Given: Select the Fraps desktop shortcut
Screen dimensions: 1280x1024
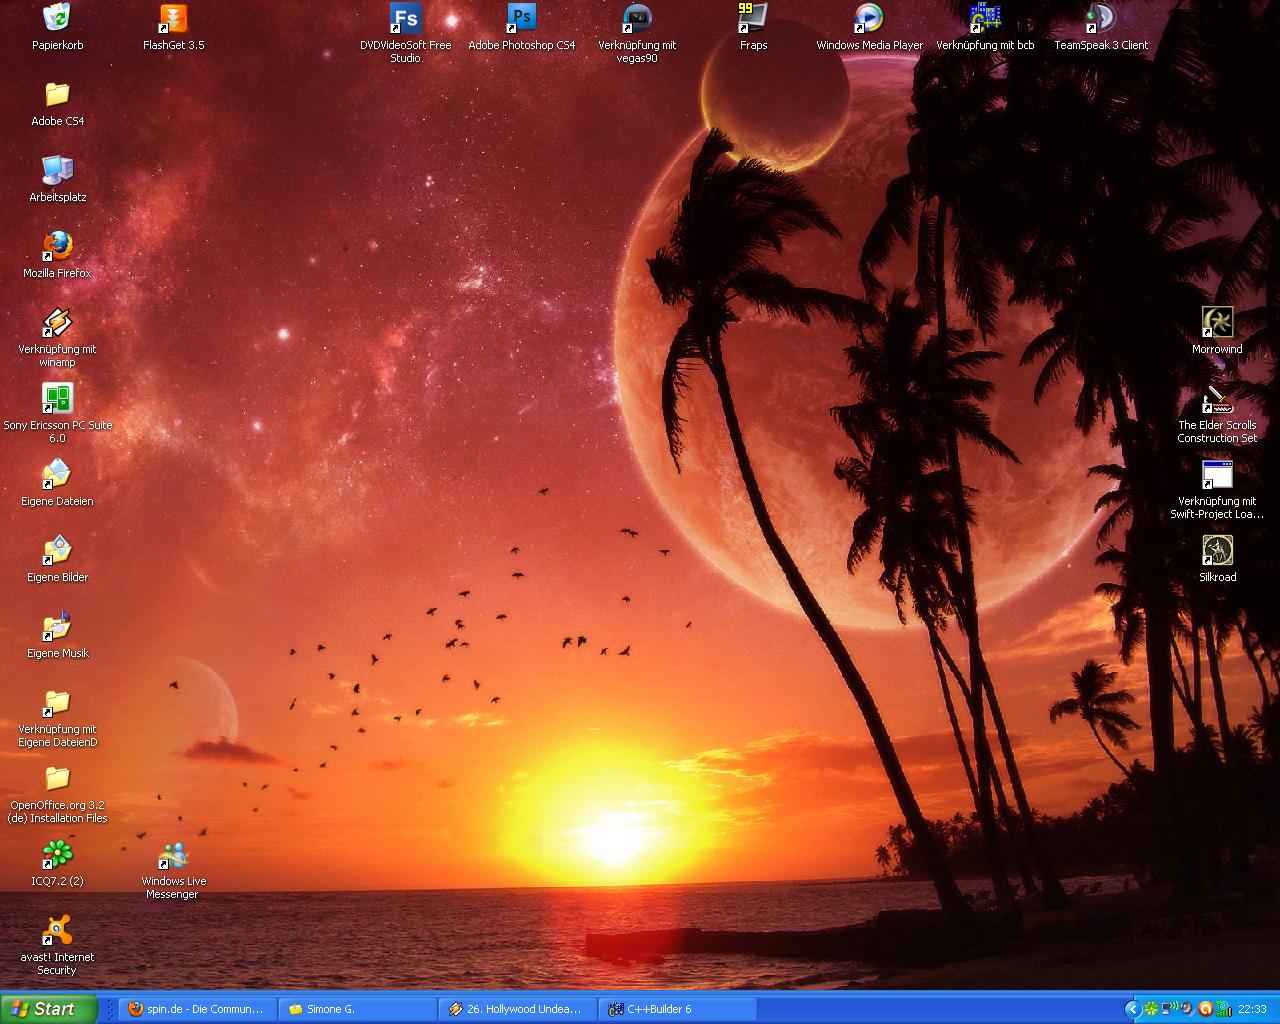Looking at the screenshot, I should pos(753,19).
